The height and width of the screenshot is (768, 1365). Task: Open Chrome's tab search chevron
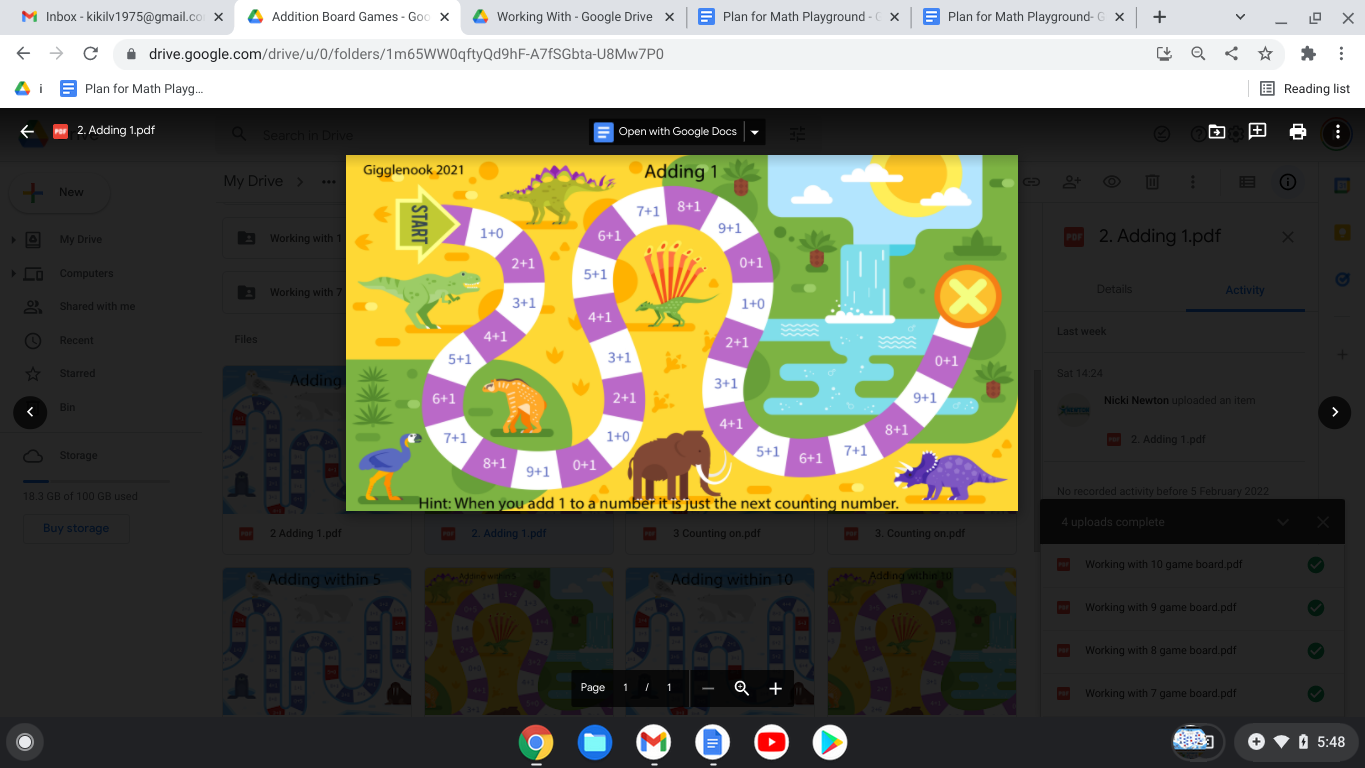(1240, 17)
